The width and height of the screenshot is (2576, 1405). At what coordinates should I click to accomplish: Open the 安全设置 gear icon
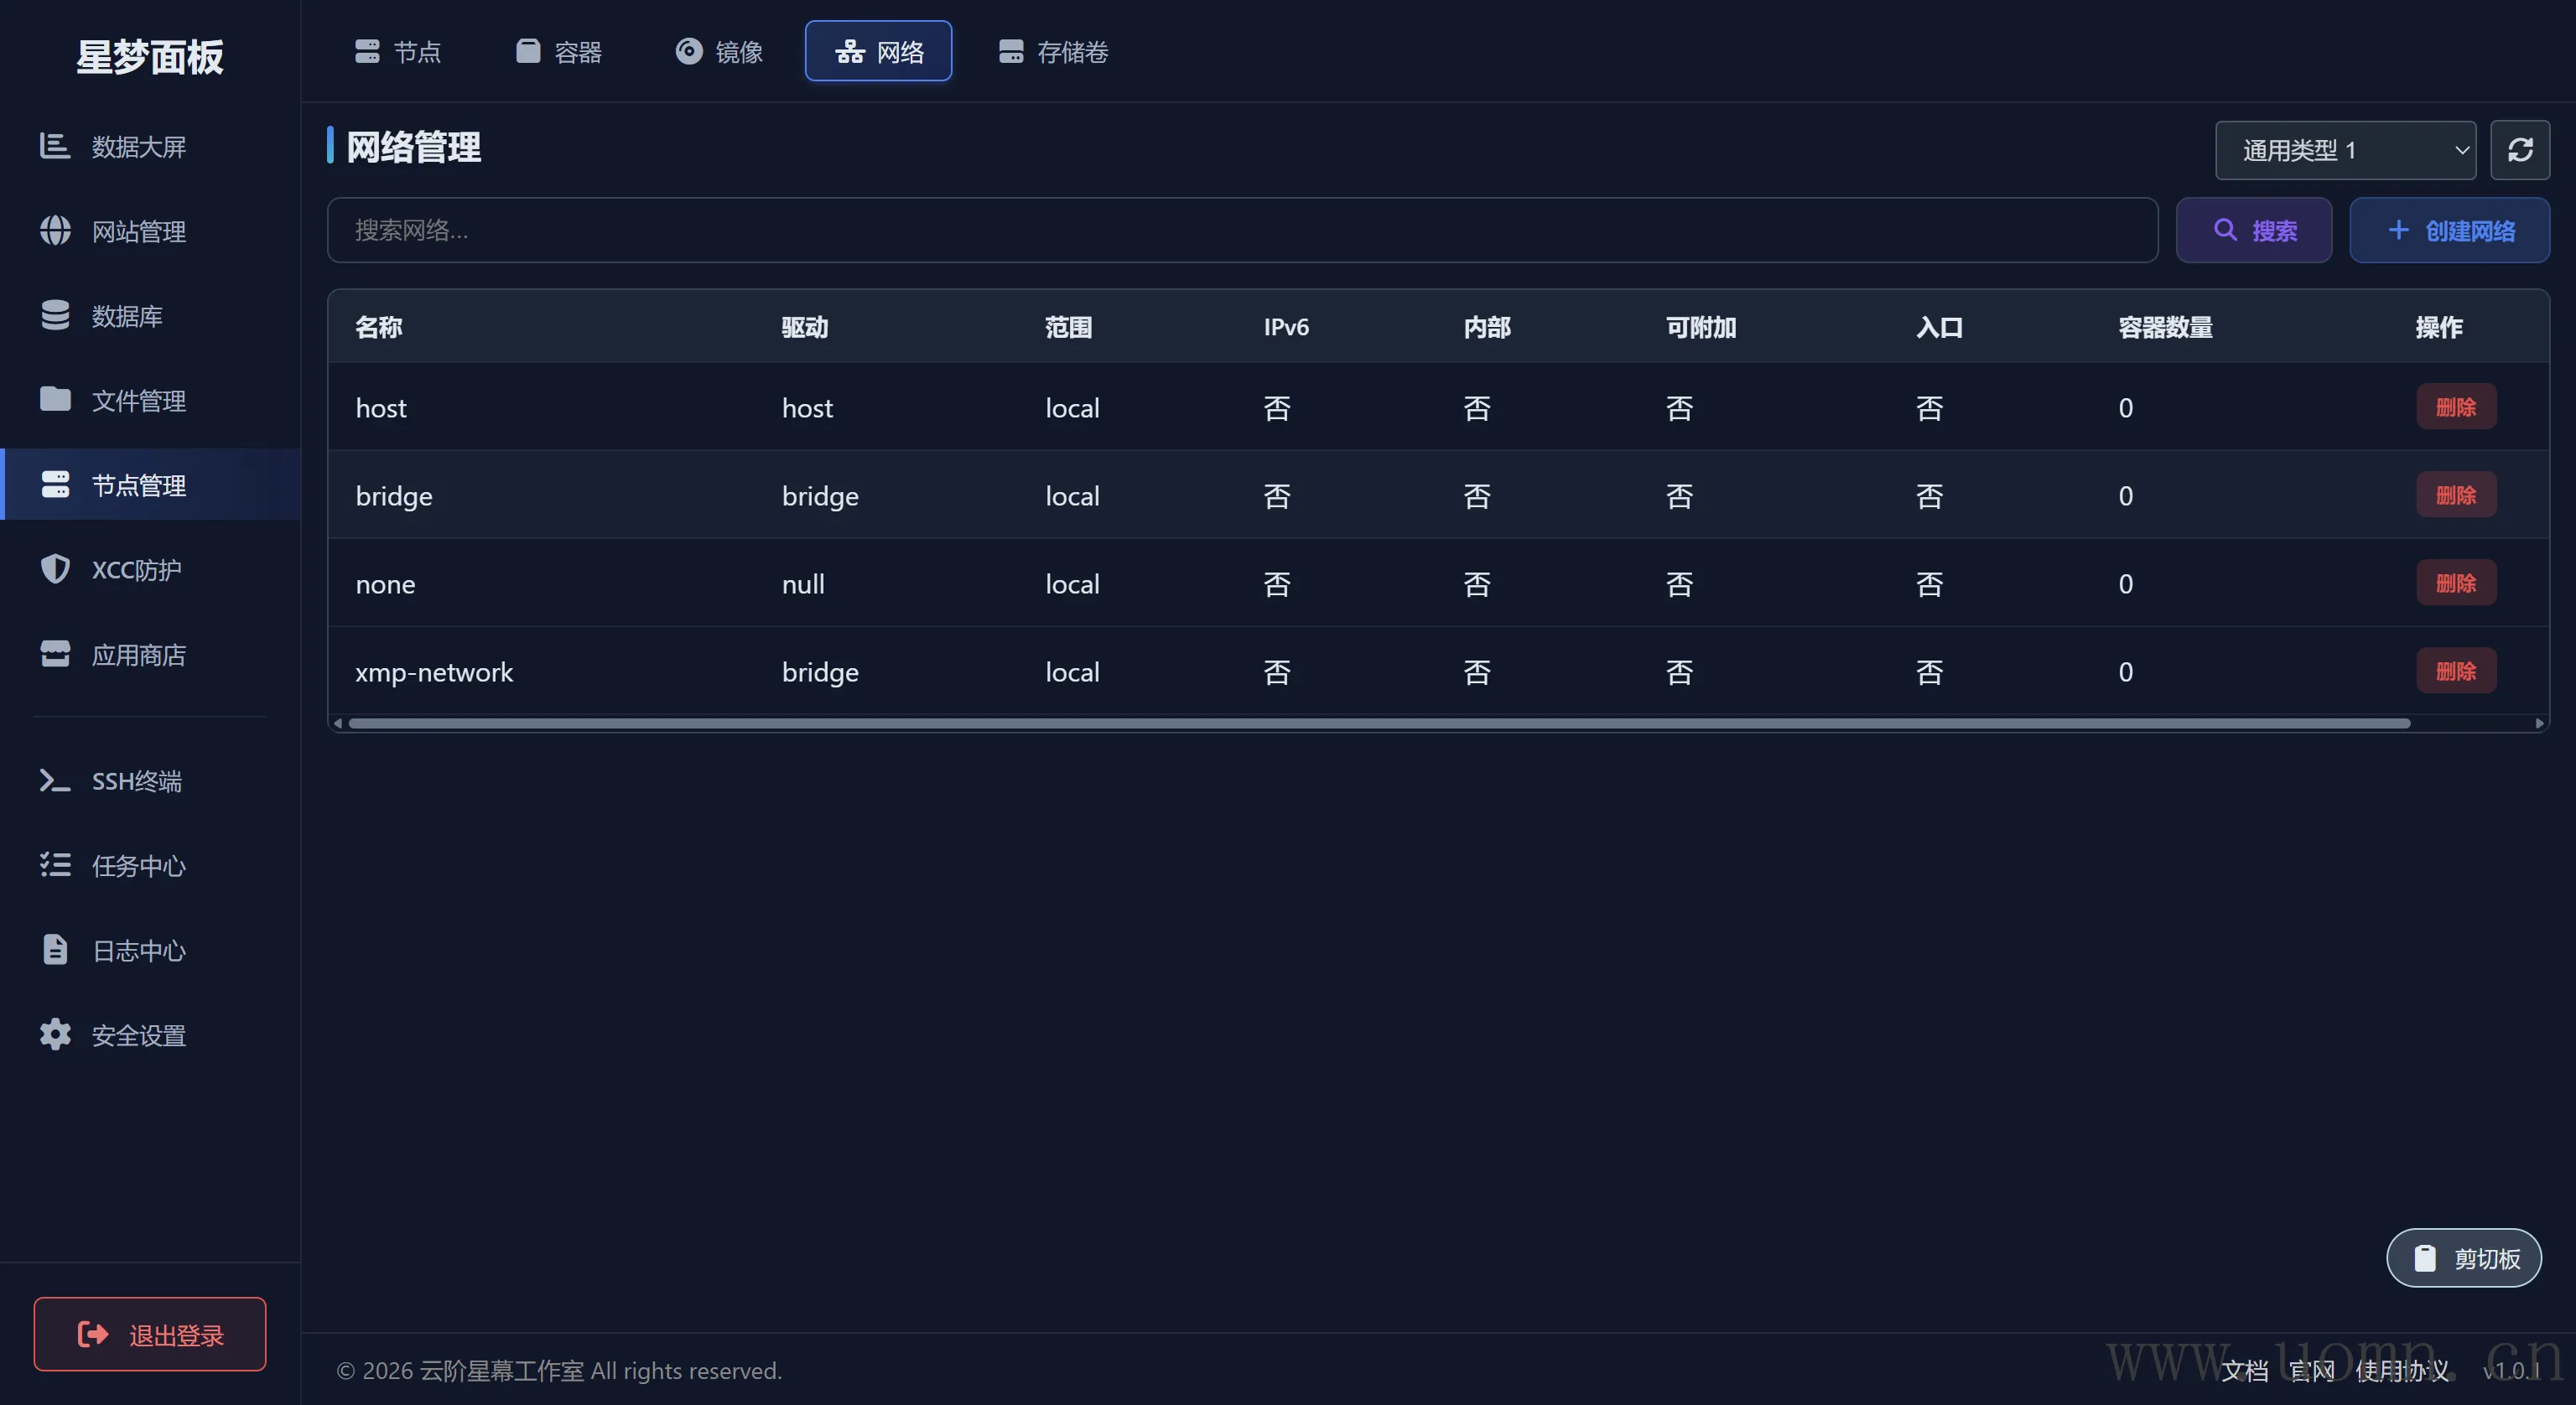tap(55, 1034)
